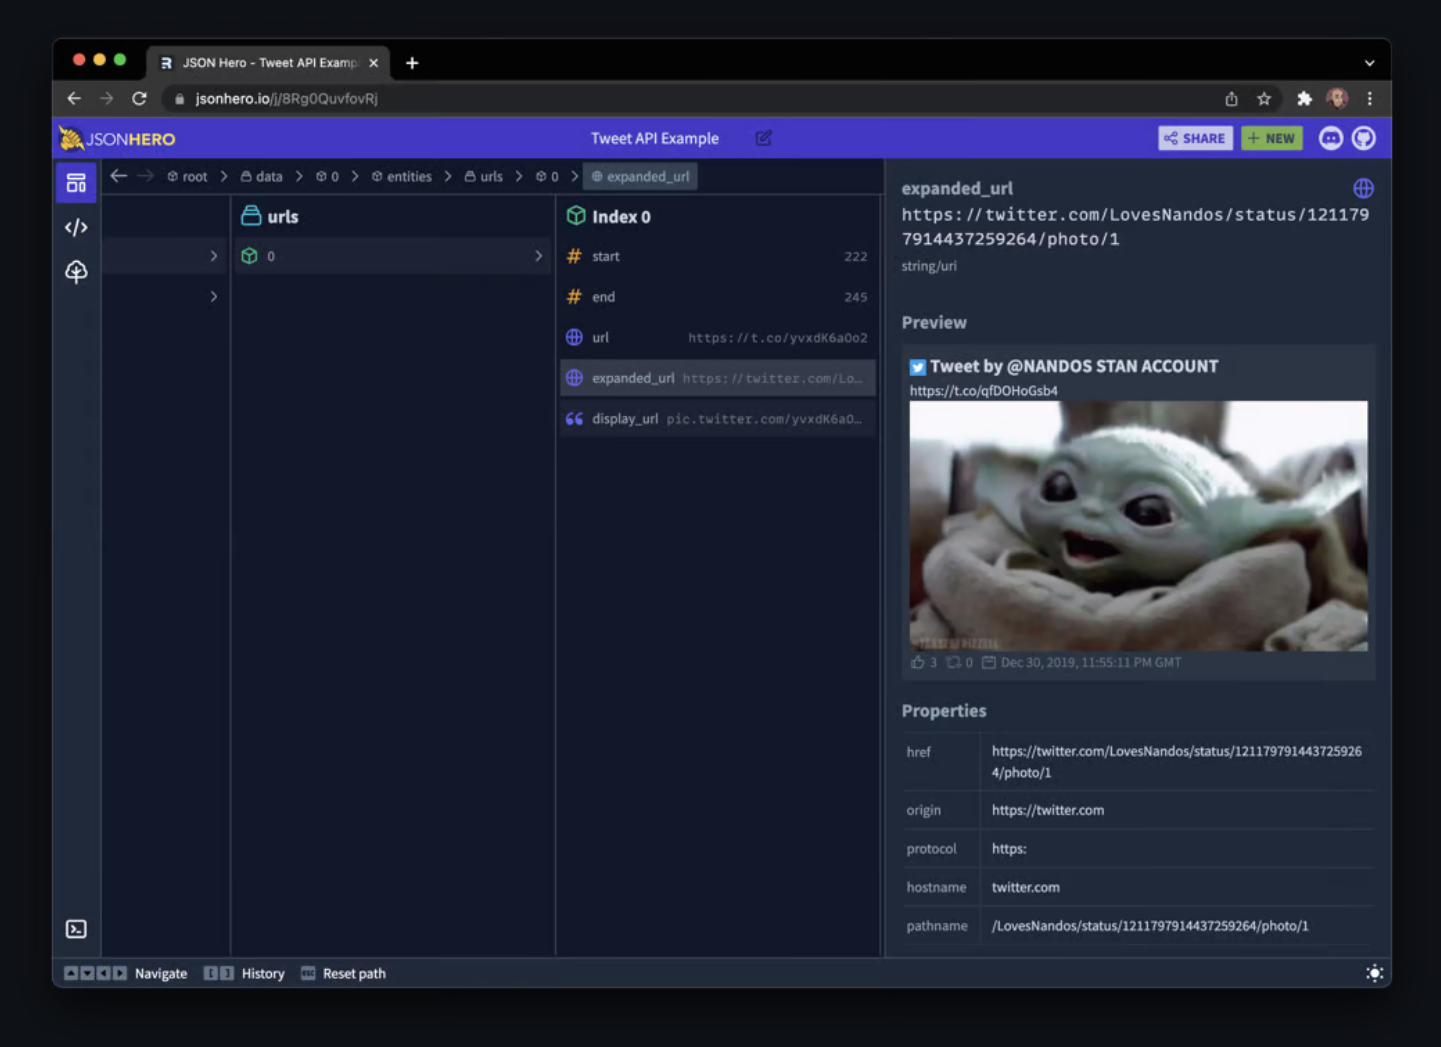Screen dimensions: 1441x1047
Task: Click hash icon beside start
Action: click(x=574, y=256)
